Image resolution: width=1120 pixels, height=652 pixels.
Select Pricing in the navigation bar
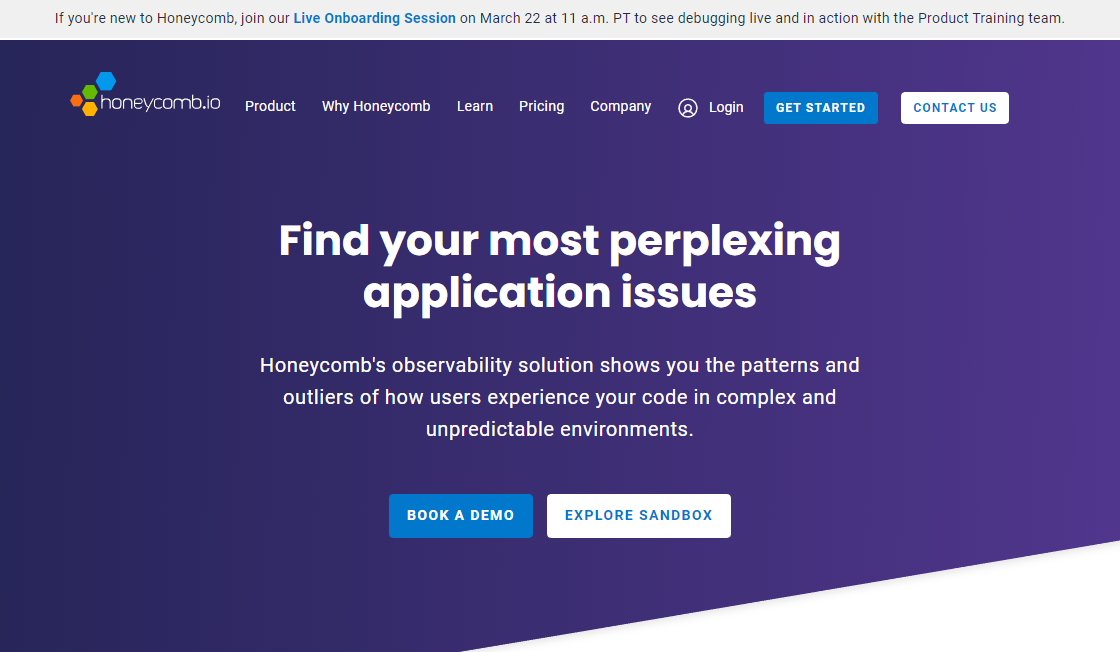541,106
